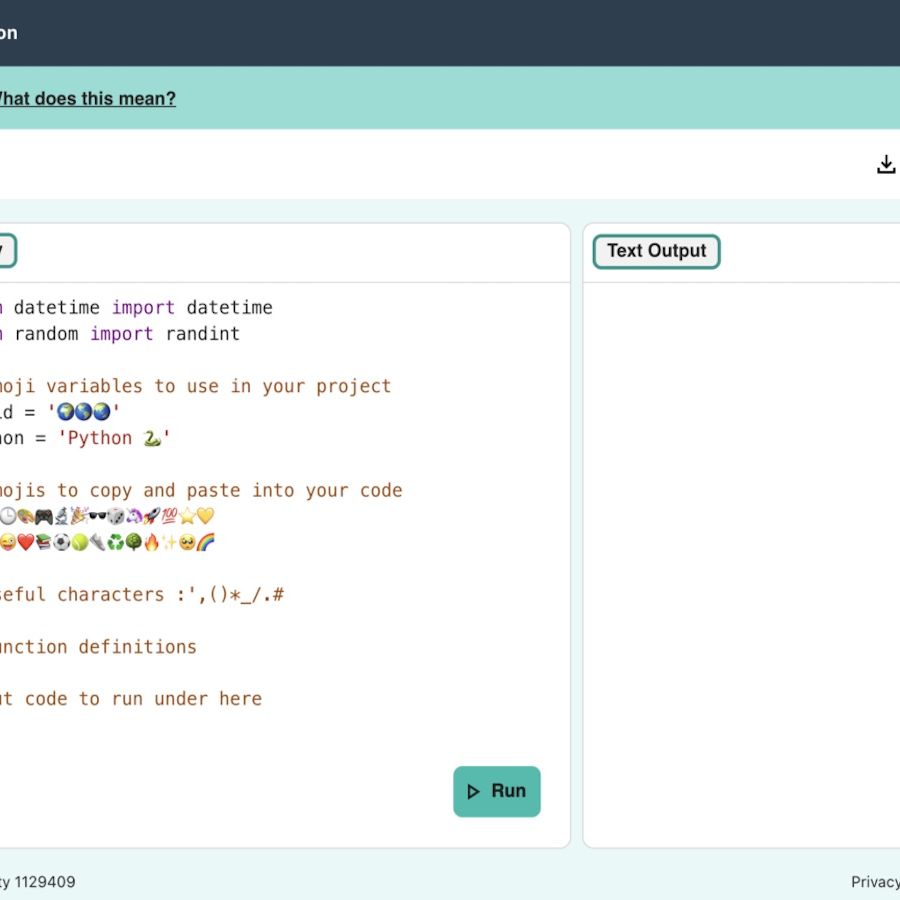Click the soccer ball emoji
The height and width of the screenshot is (900, 900).
(x=62, y=542)
